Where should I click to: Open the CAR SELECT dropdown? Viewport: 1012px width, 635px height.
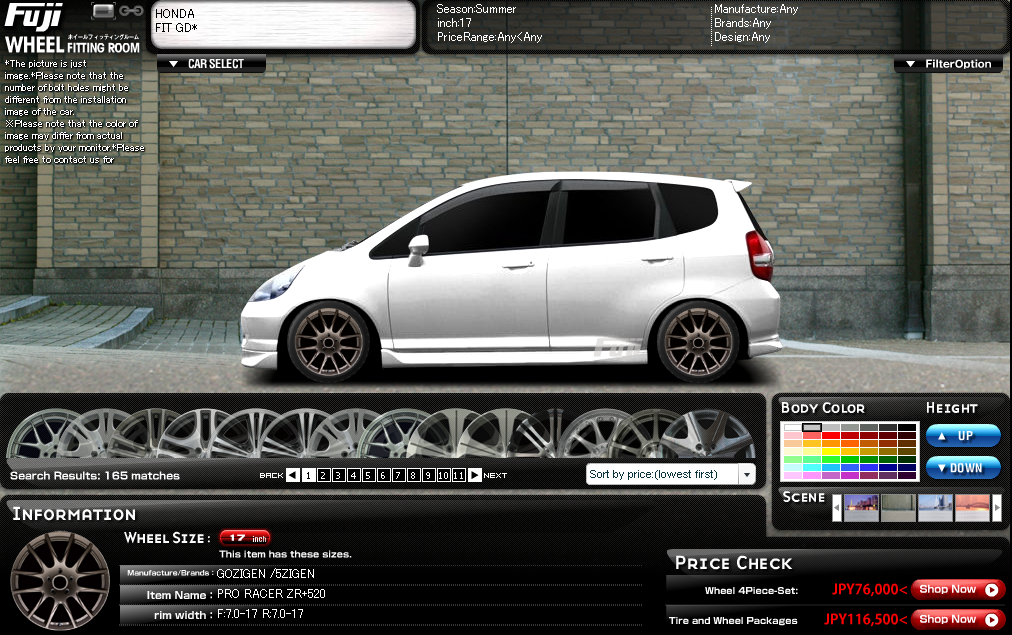click(211, 64)
